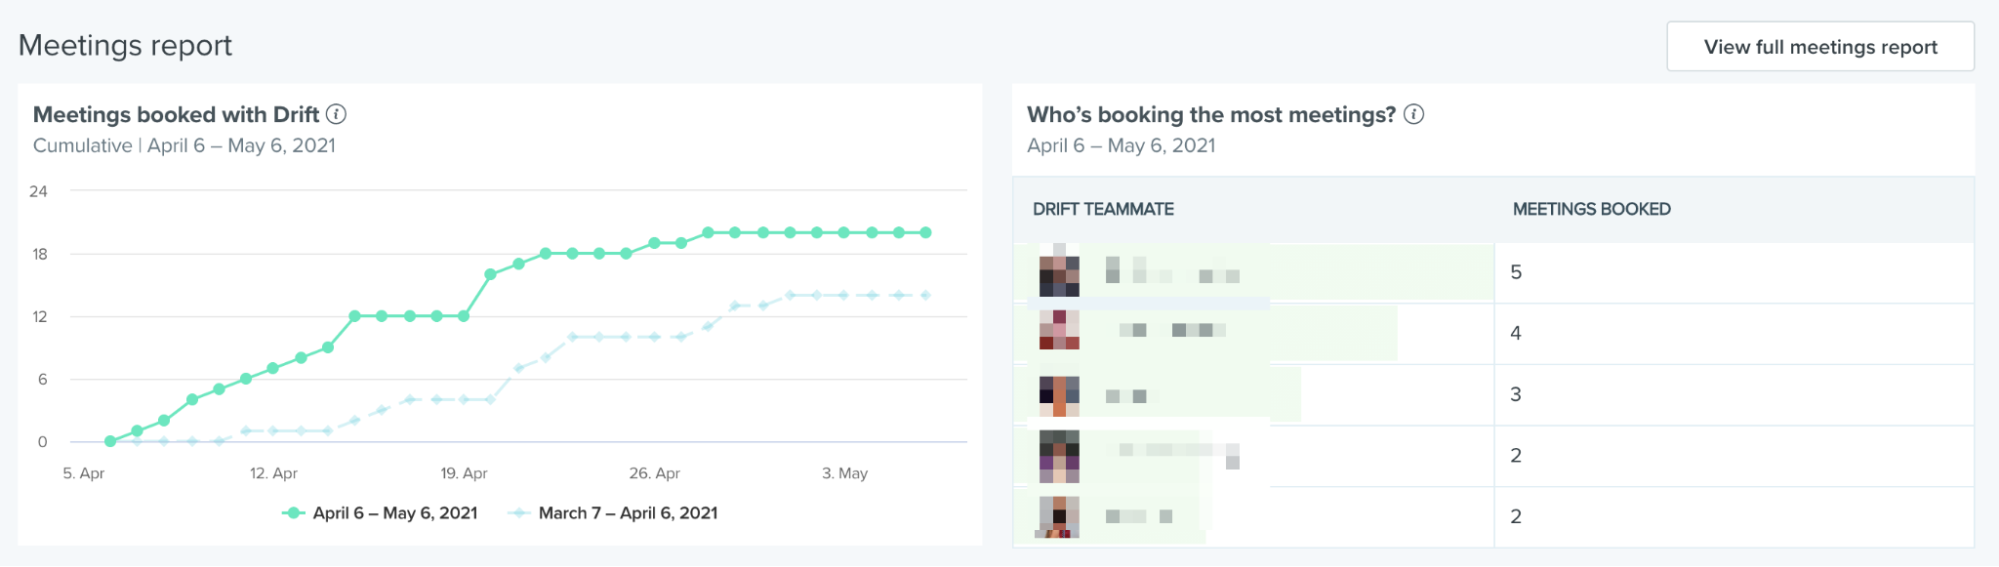The image size is (1999, 567).
Task: Click the last light-blue data point on chart
Action: (926, 295)
